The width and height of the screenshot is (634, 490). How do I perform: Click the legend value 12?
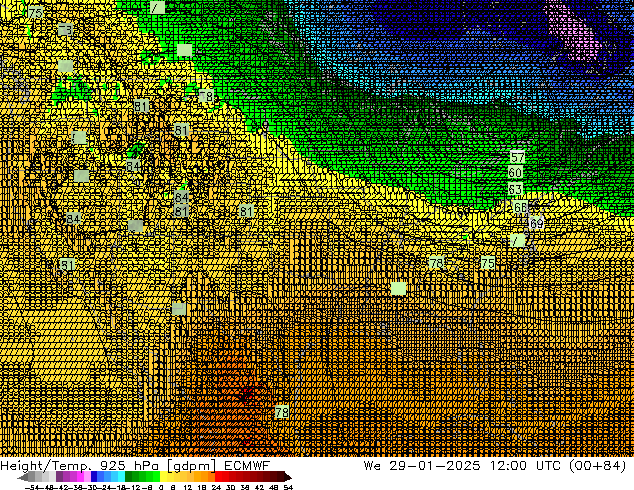click(x=188, y=487)
